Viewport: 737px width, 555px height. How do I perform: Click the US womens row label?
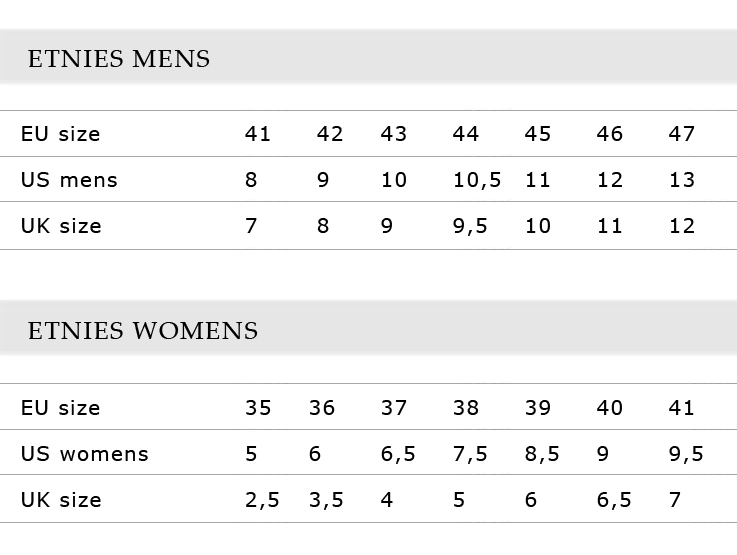85,454
